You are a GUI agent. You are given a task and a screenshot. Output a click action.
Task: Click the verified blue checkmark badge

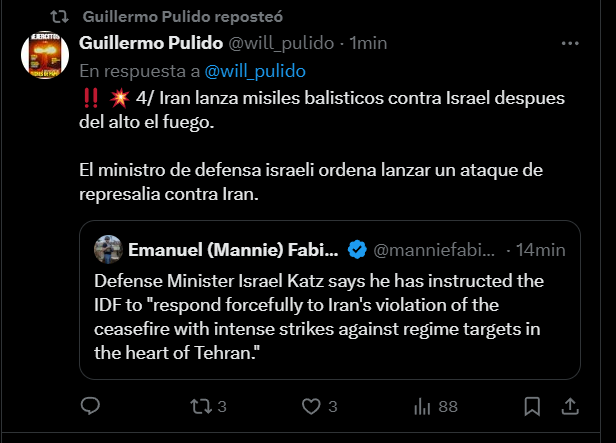click(357, 249)
